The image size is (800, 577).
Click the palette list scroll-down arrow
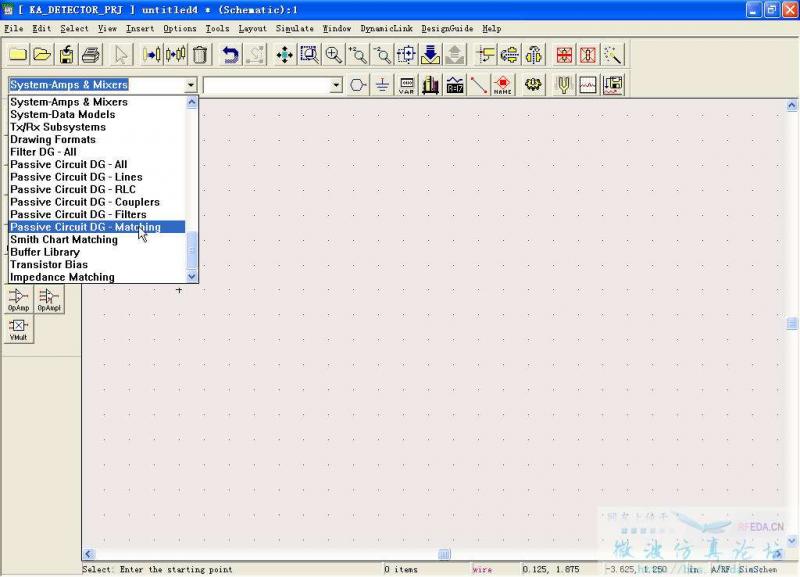[x=192, y=277]
